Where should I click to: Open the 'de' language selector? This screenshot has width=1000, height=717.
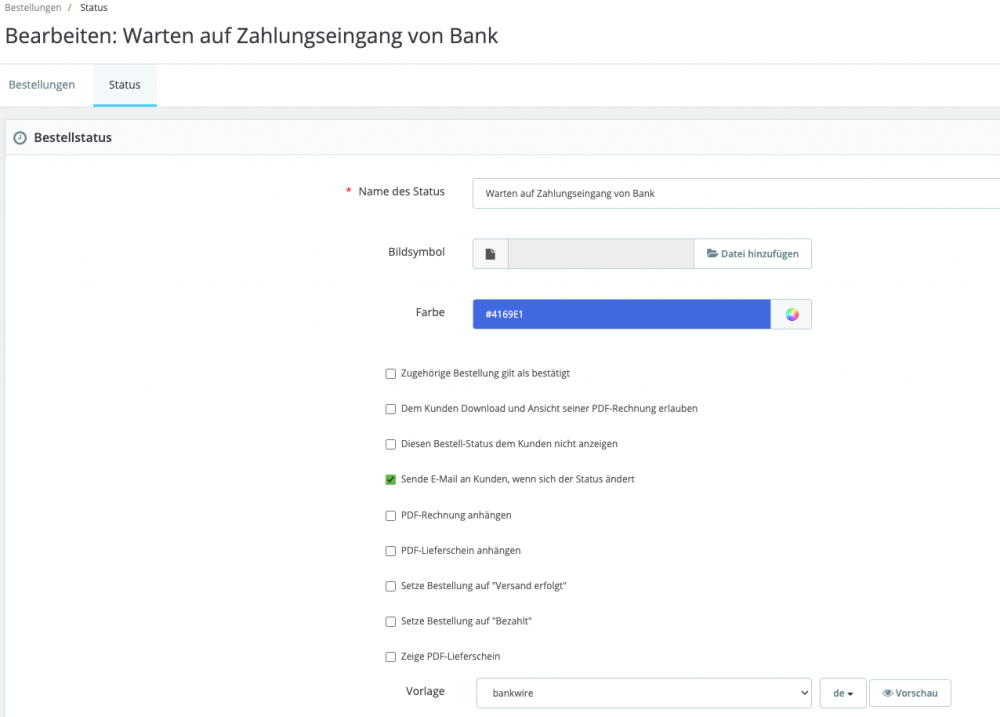[841, 692]
